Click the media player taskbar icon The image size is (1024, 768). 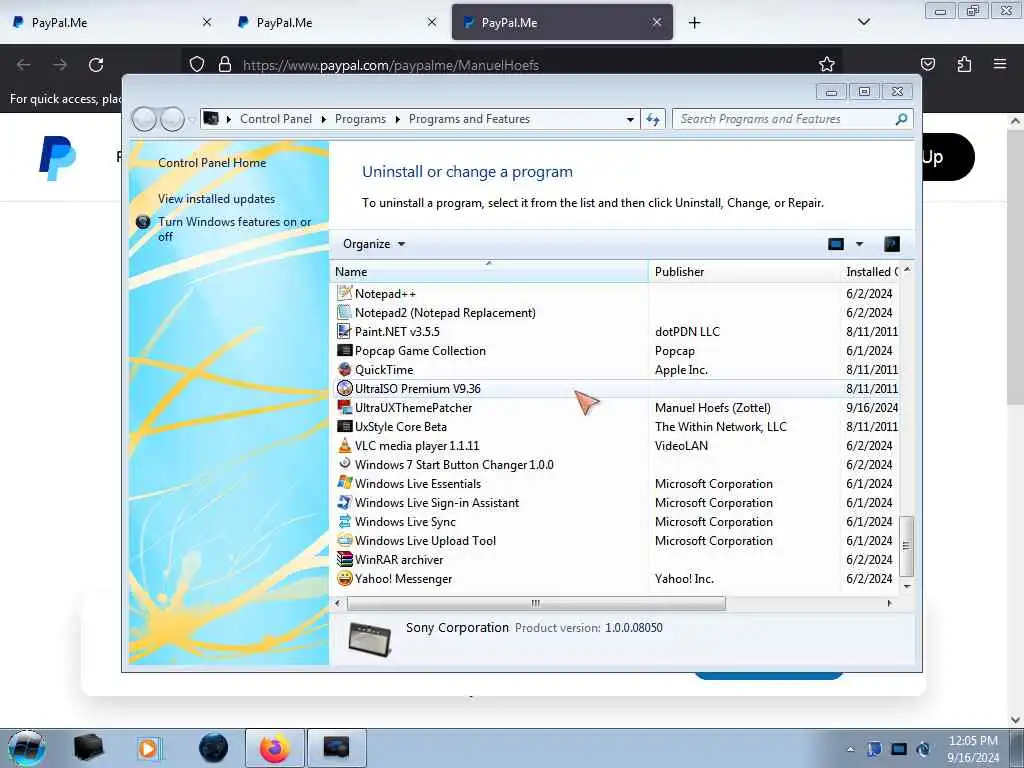coord(148,748)
